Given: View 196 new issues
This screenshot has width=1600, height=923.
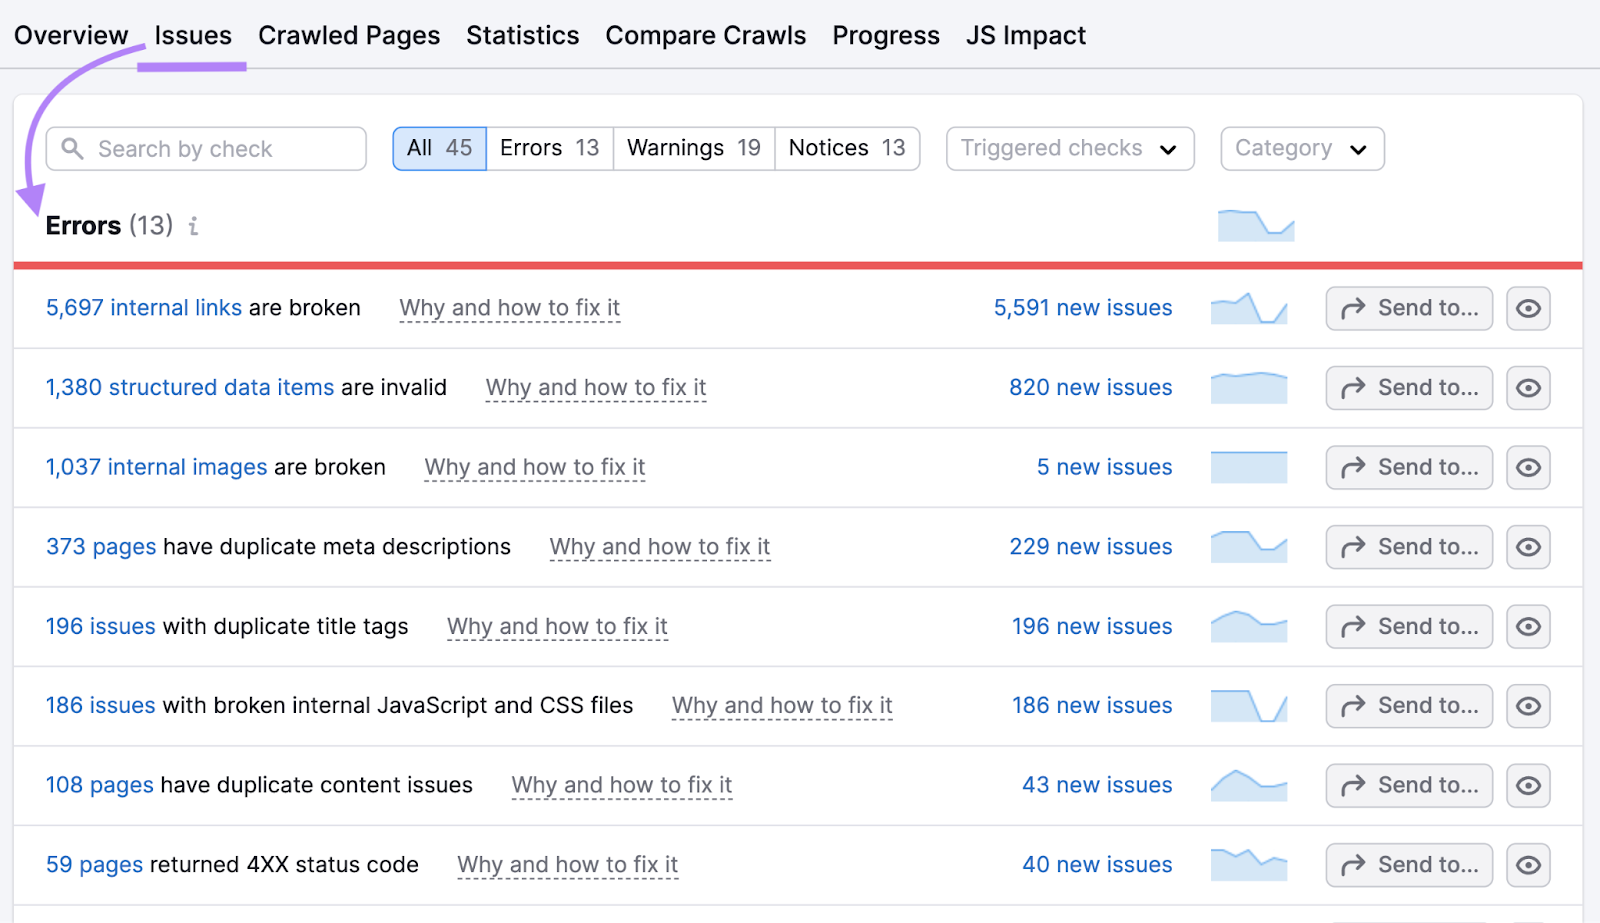Looking at the screenshot, I should click(1092, 626).
